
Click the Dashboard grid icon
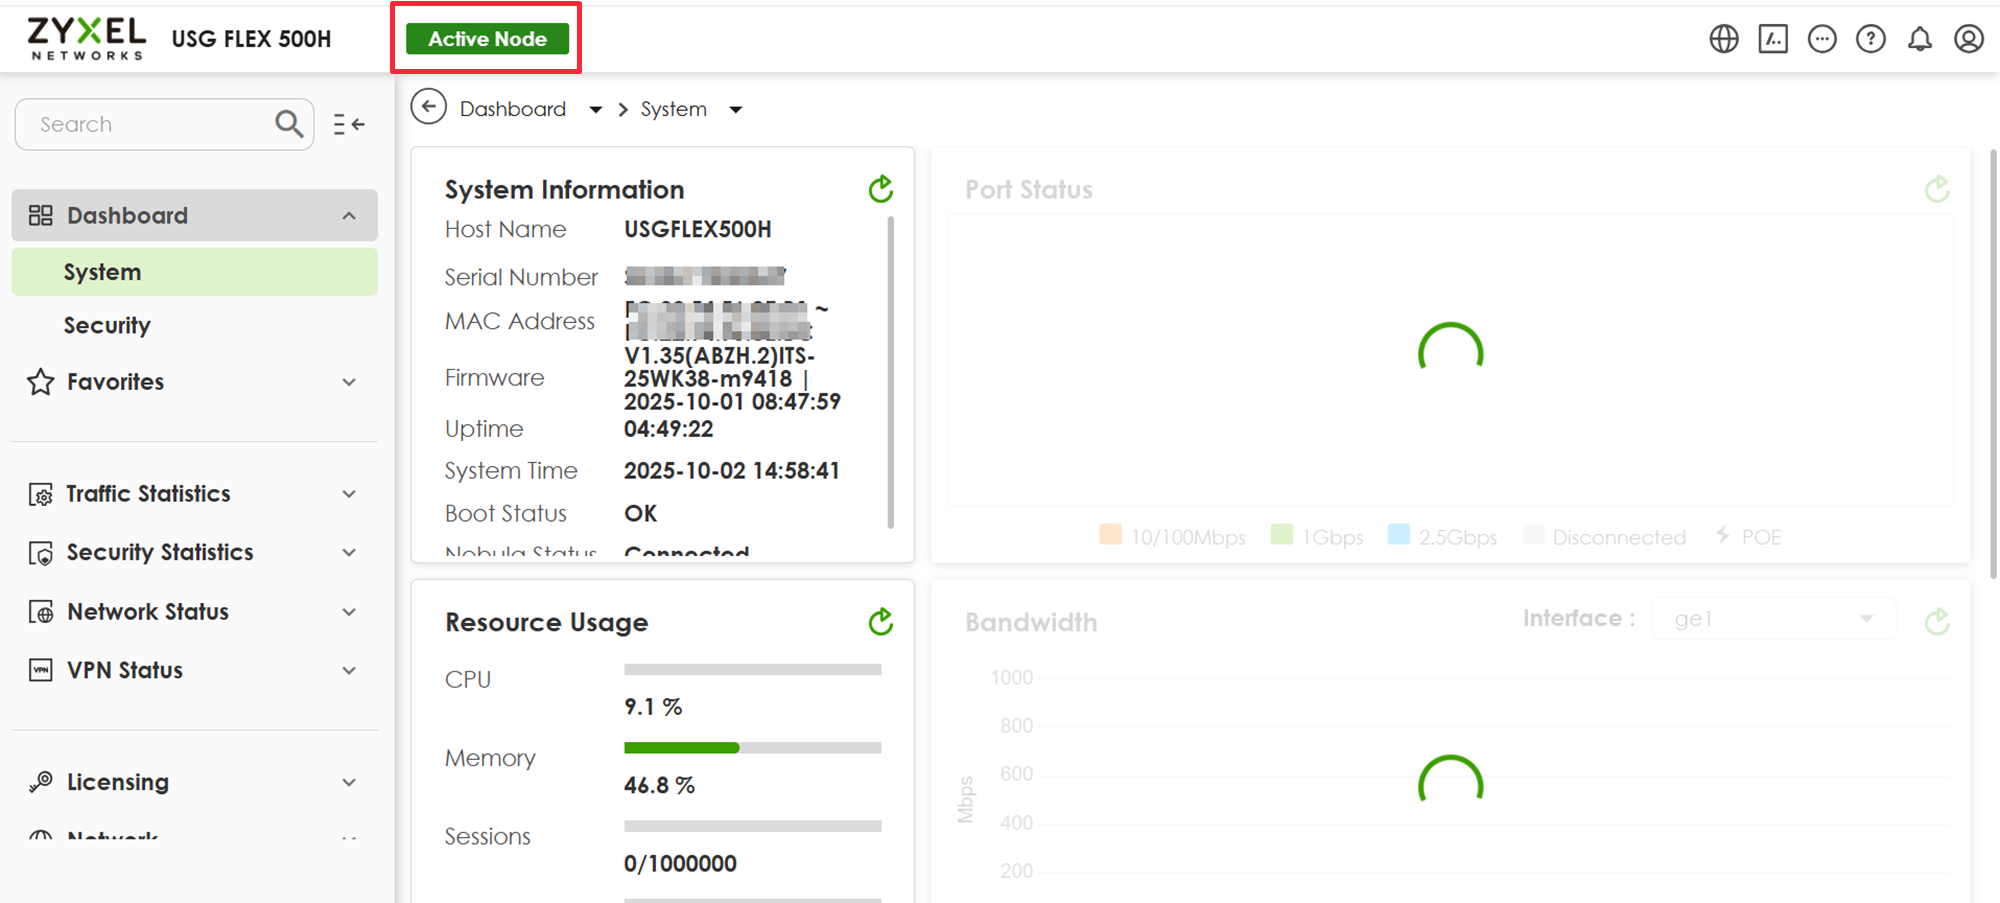[41, 215]
